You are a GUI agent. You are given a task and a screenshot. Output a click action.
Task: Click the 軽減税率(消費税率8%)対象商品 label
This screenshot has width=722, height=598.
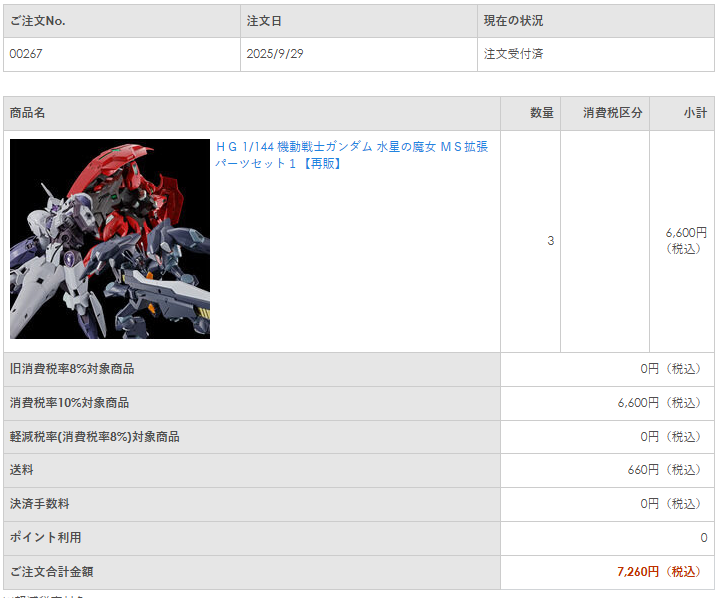click(95, 437)
